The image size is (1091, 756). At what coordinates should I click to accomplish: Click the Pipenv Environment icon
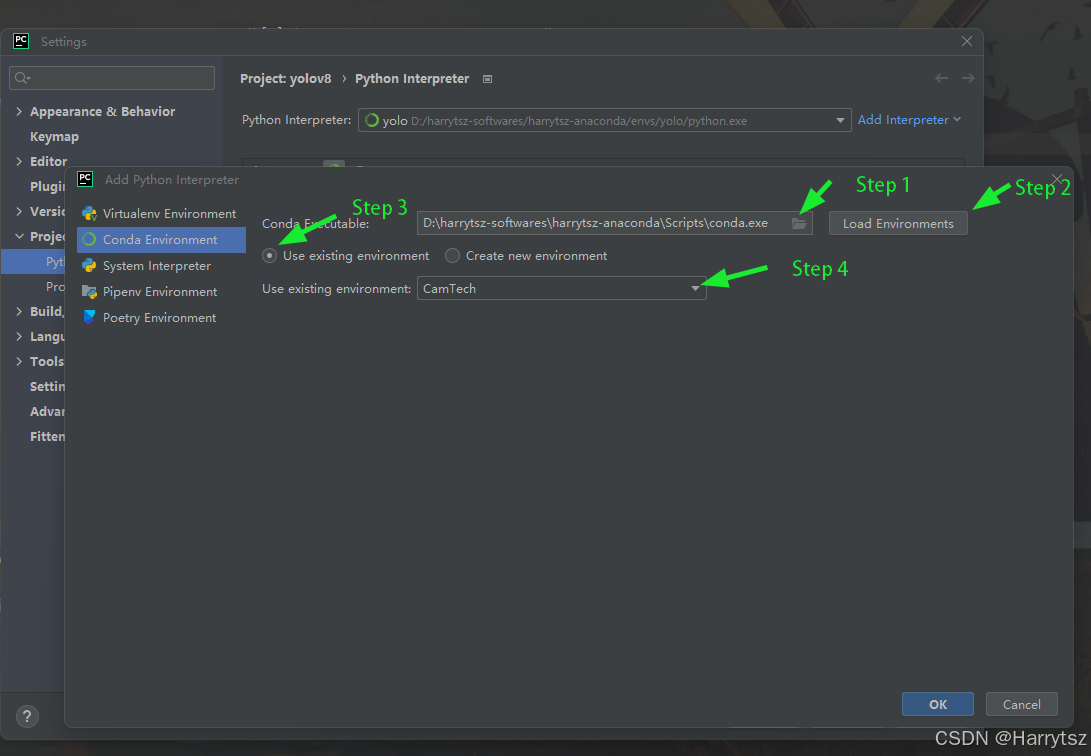(x=89, y=291)
